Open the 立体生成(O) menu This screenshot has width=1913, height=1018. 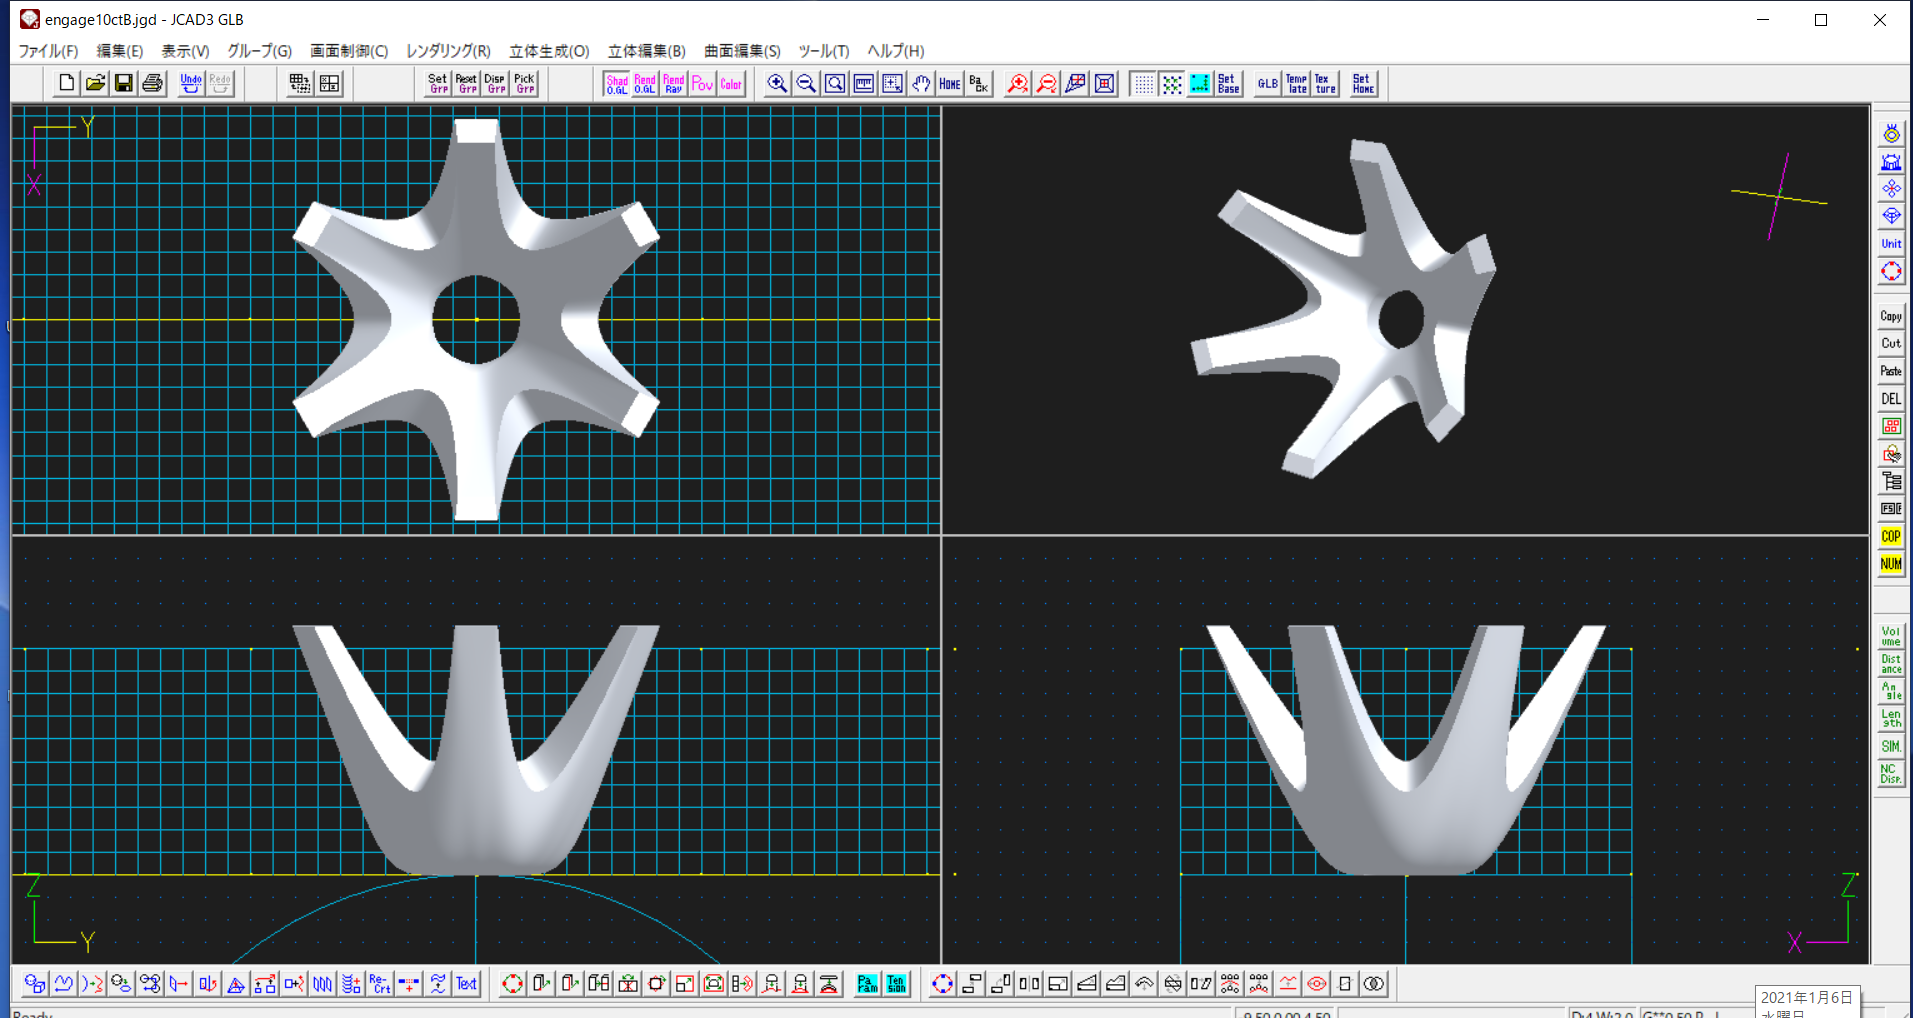pyautogui.click(x=549, y=50)
